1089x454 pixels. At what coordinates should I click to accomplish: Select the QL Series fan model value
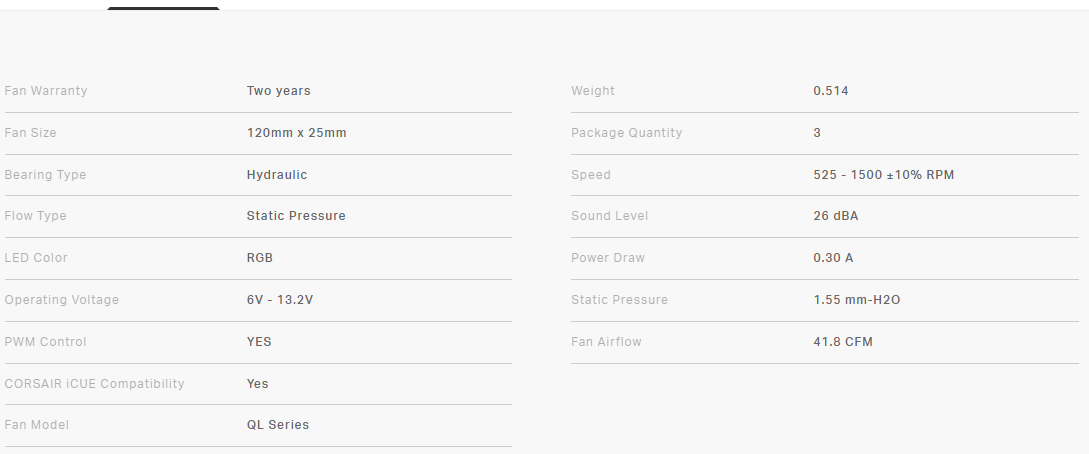pos(278,425)
